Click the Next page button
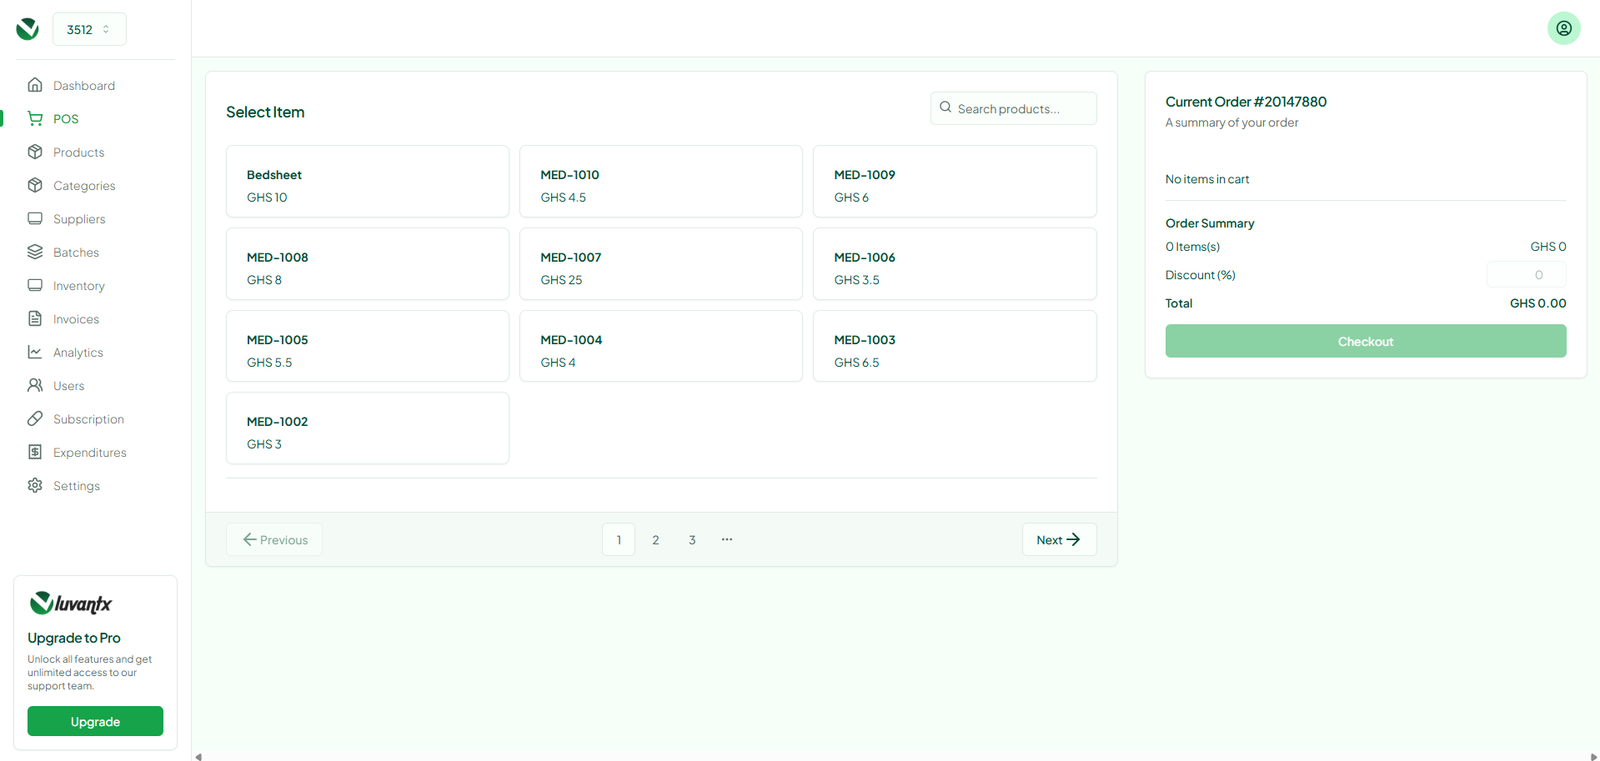 pyautogui.click(x=1059, y=539)
